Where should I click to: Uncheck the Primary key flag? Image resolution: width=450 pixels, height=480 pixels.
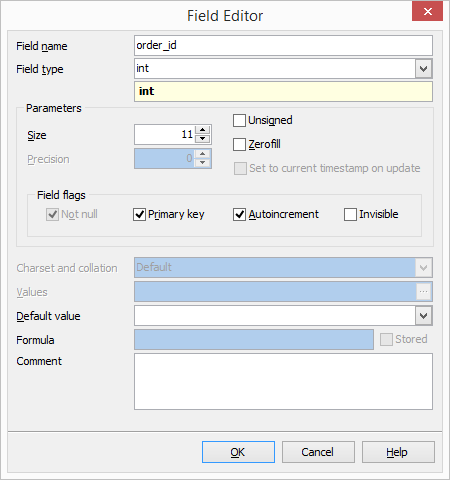click(x=139, y=214)
